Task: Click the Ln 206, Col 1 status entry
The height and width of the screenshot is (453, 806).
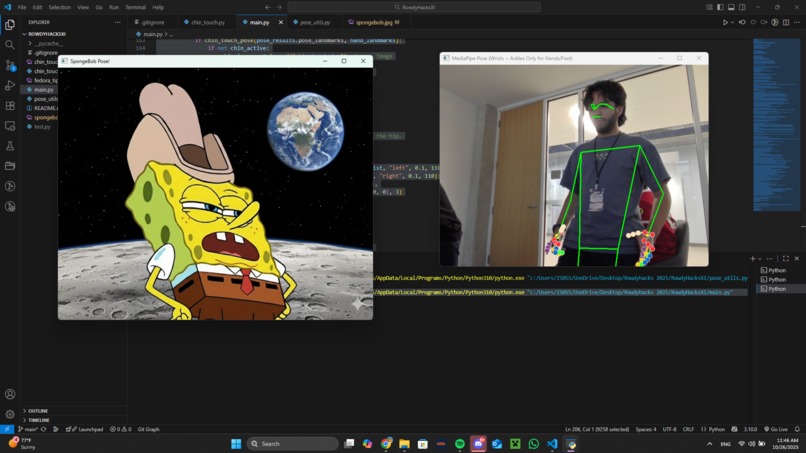Action: pyautogui.click(x=597, y=429)
